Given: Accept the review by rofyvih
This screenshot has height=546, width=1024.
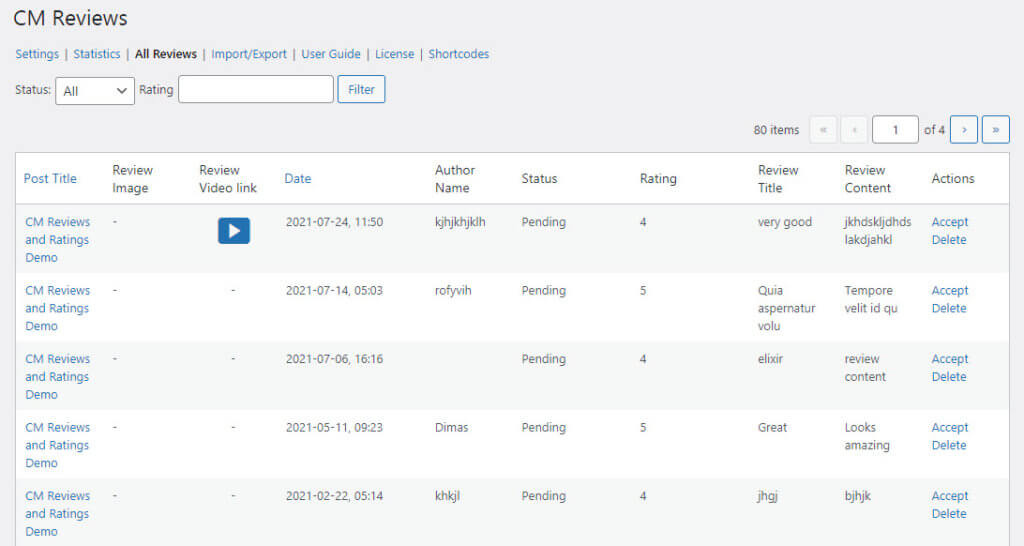Looking at the screenshot, I should (950, 291).
